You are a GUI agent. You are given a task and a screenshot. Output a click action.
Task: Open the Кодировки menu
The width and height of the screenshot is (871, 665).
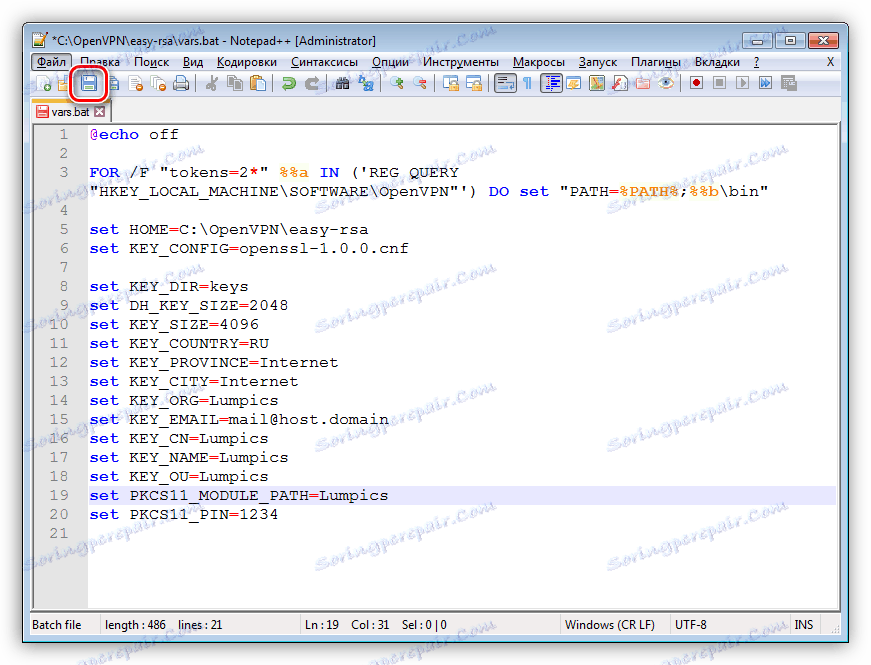point(247,62)
